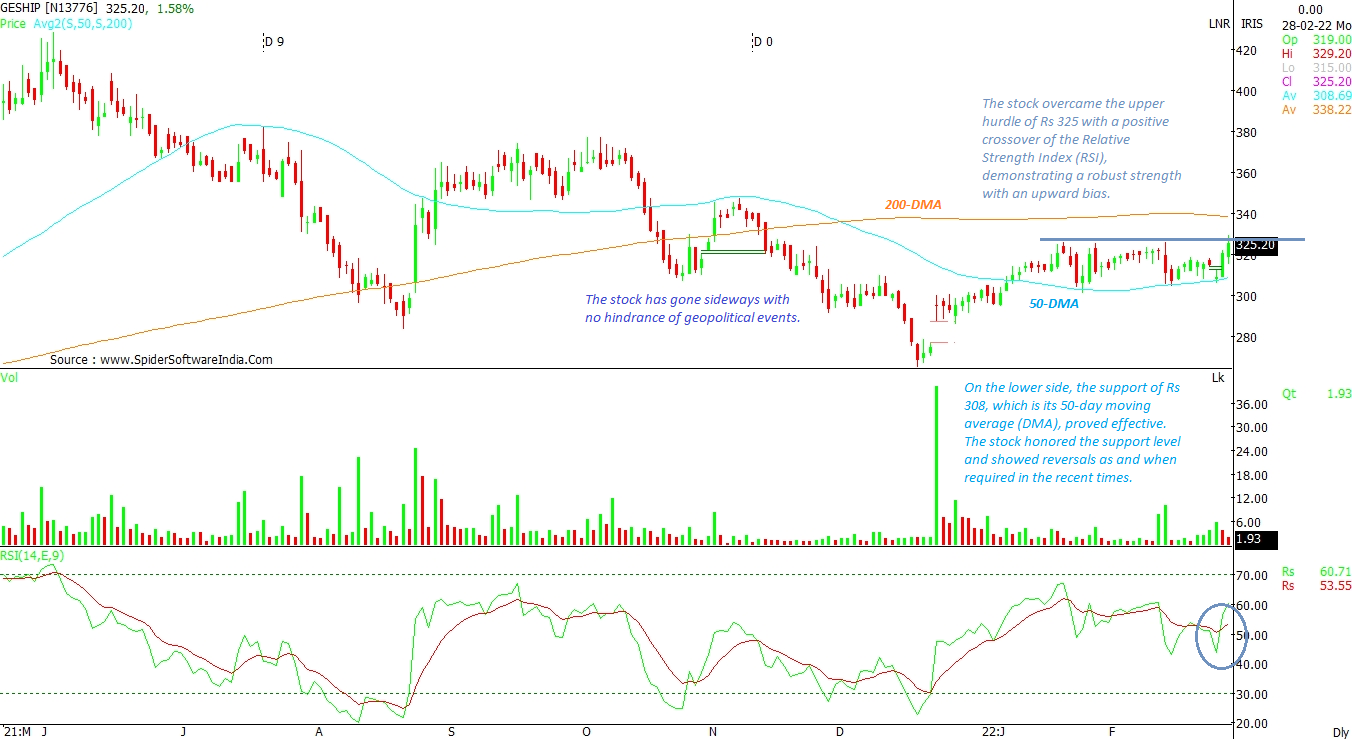The height and width of the screenshot is (740, 1352).
Task: Click the GESHIP [N13776] symbol title
Action: 52,8
